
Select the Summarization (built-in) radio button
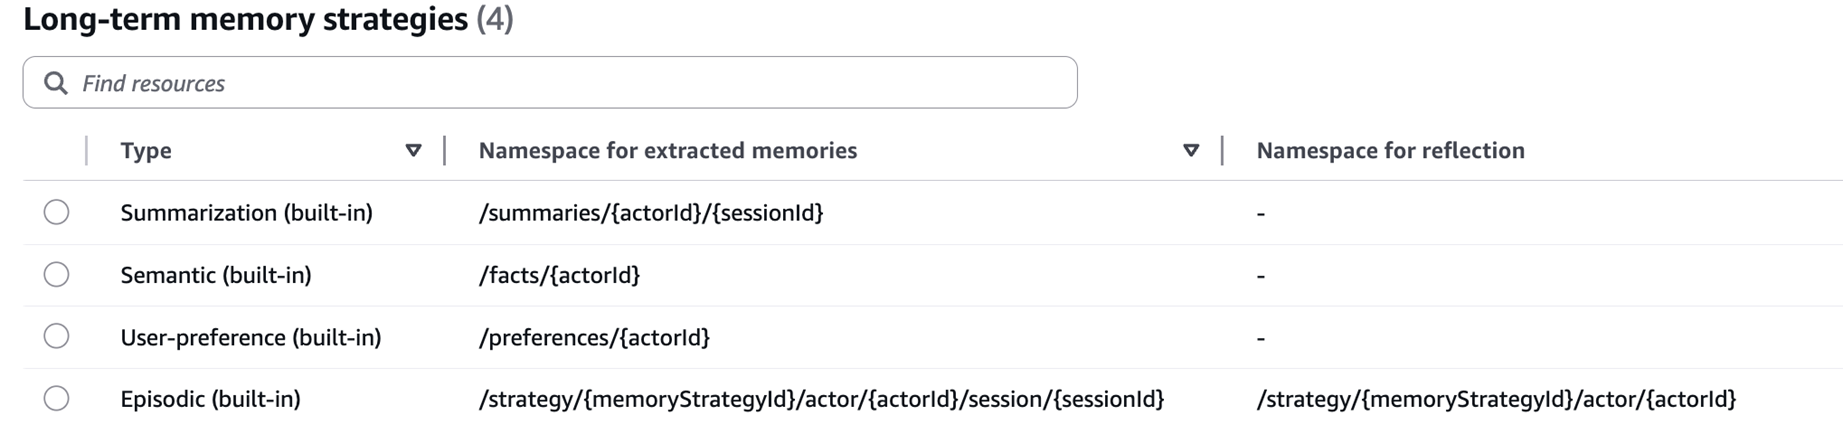click(x=57, y=212)
